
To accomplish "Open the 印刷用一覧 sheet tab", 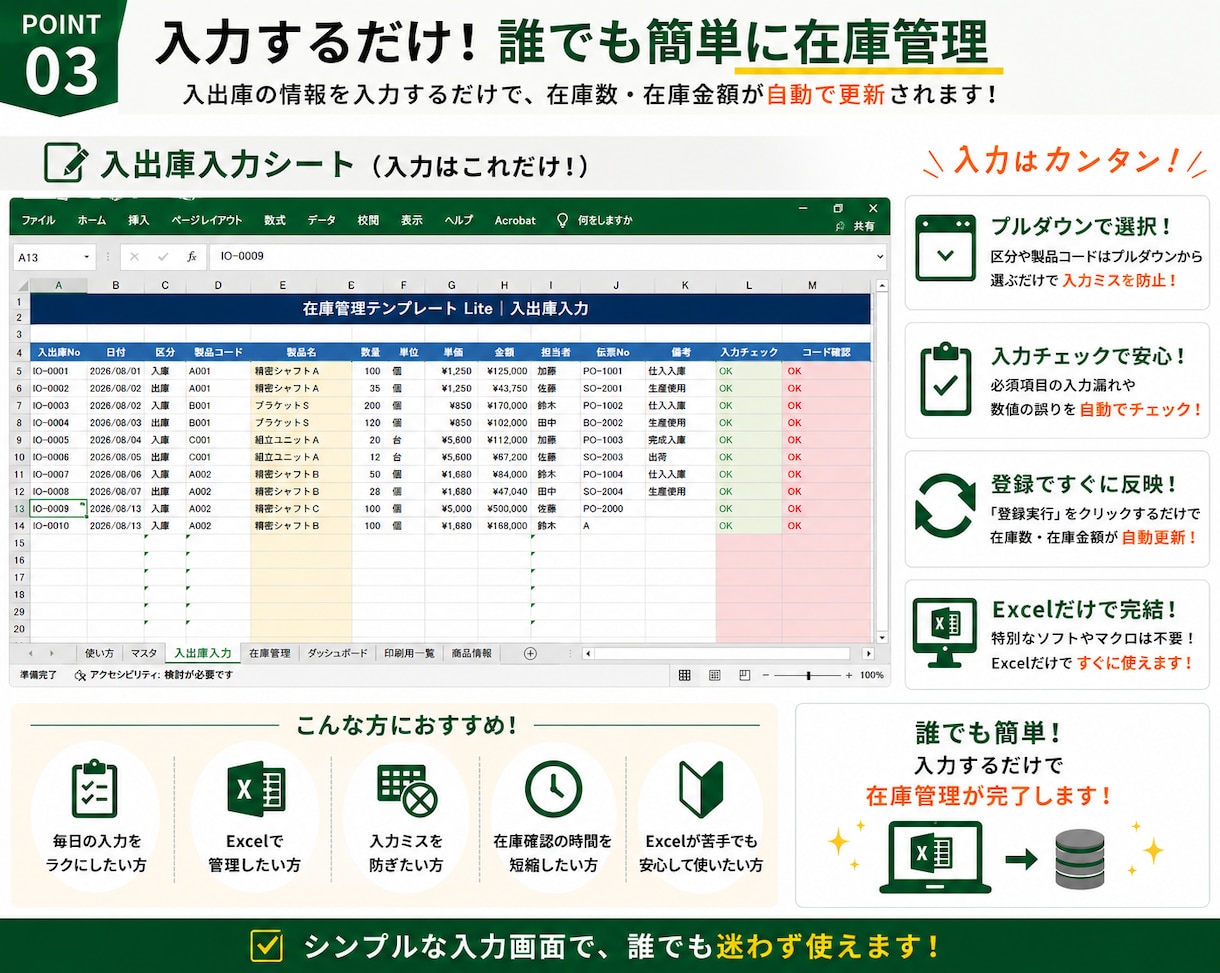I will point(409,653).
